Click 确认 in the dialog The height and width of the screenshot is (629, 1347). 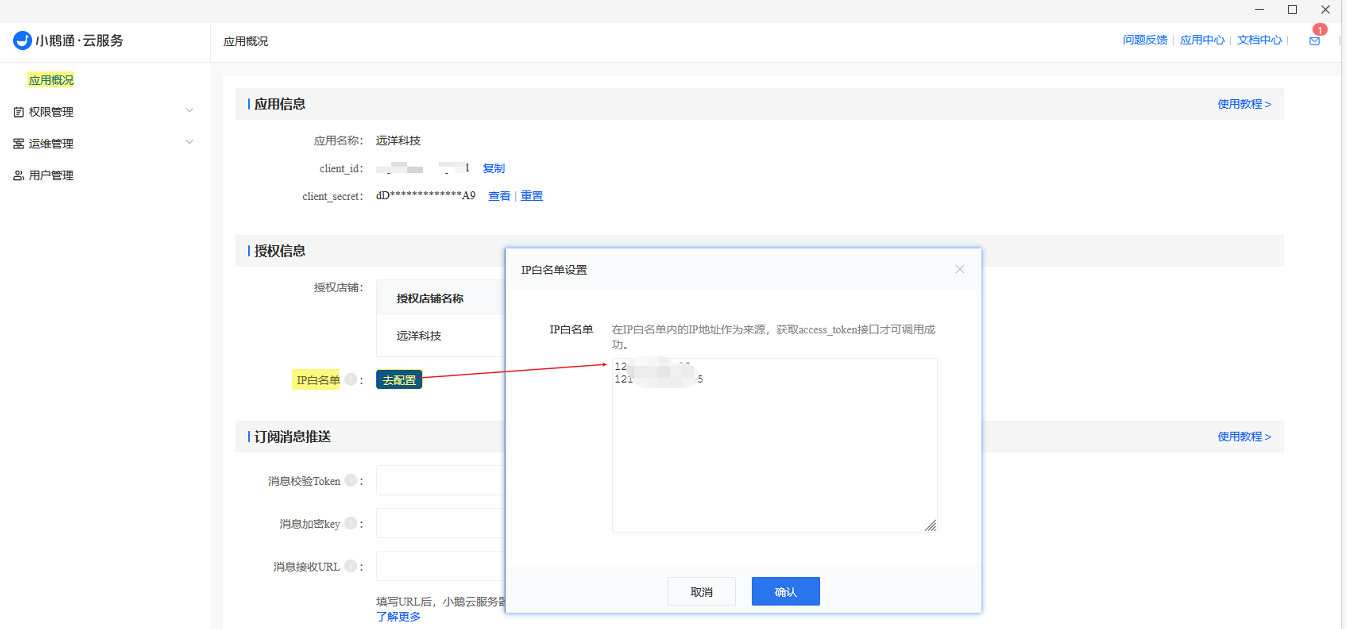point(786,591)
